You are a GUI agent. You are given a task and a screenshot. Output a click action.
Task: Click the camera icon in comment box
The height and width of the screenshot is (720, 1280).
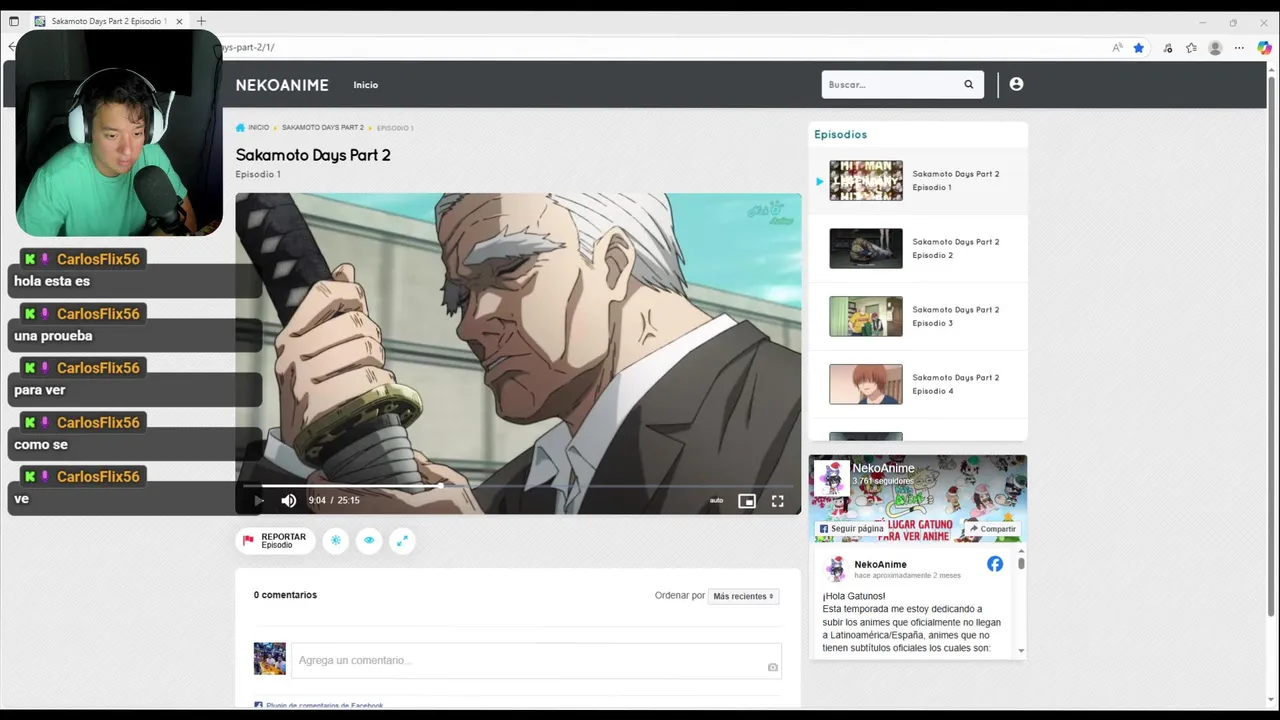tap(772, 667)
